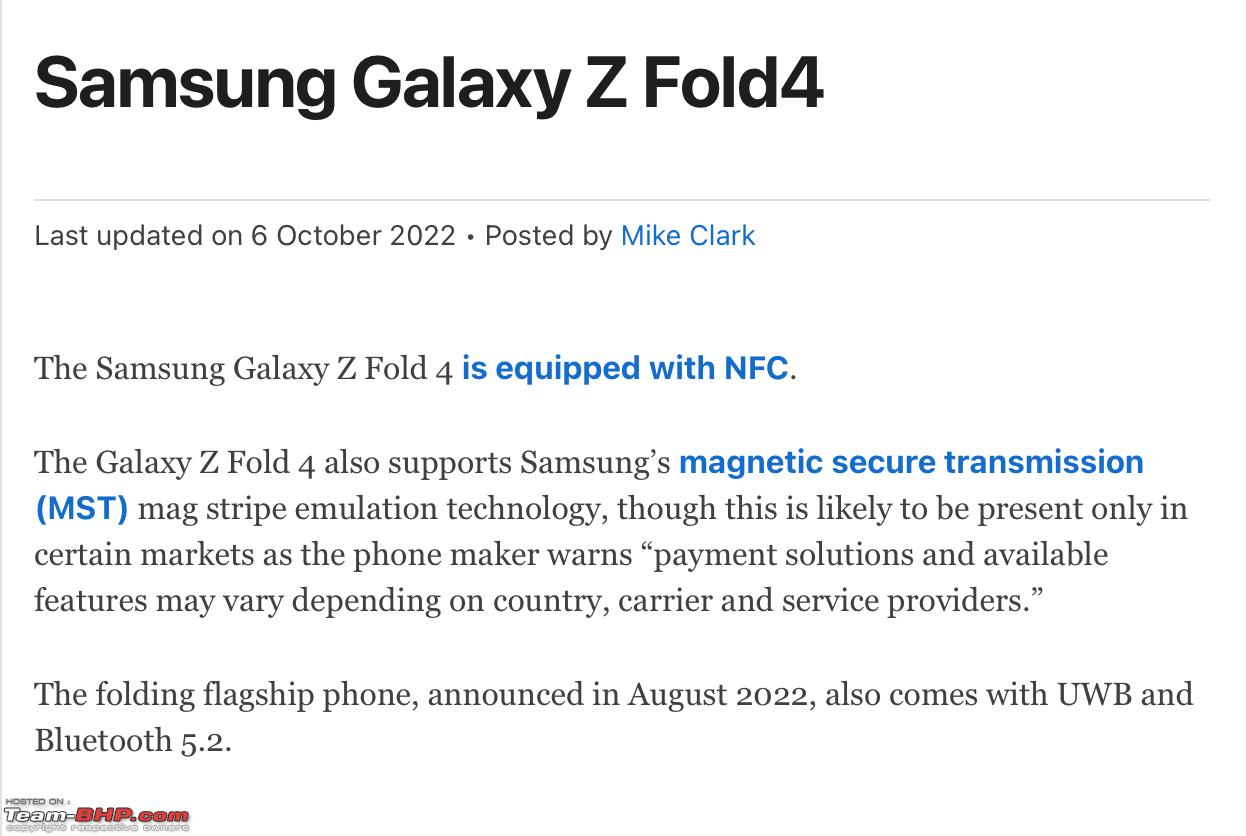1246x836 pixels.
Task: Click 'The Galaxy Z Fold 4 also supports' text
Action: point(273,463)
